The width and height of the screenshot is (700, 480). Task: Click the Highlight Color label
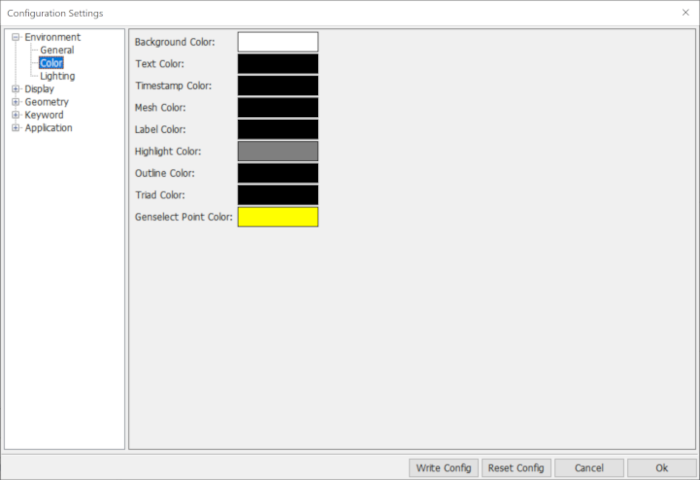168,151
